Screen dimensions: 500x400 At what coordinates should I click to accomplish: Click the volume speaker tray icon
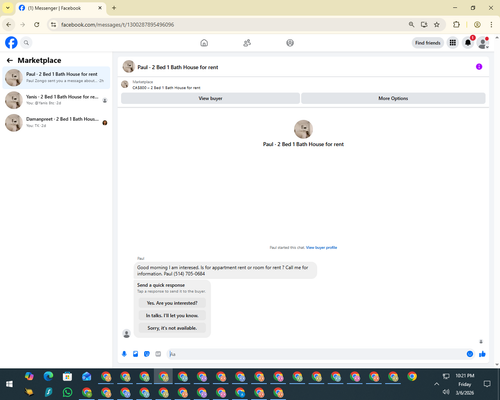(446, 392)
